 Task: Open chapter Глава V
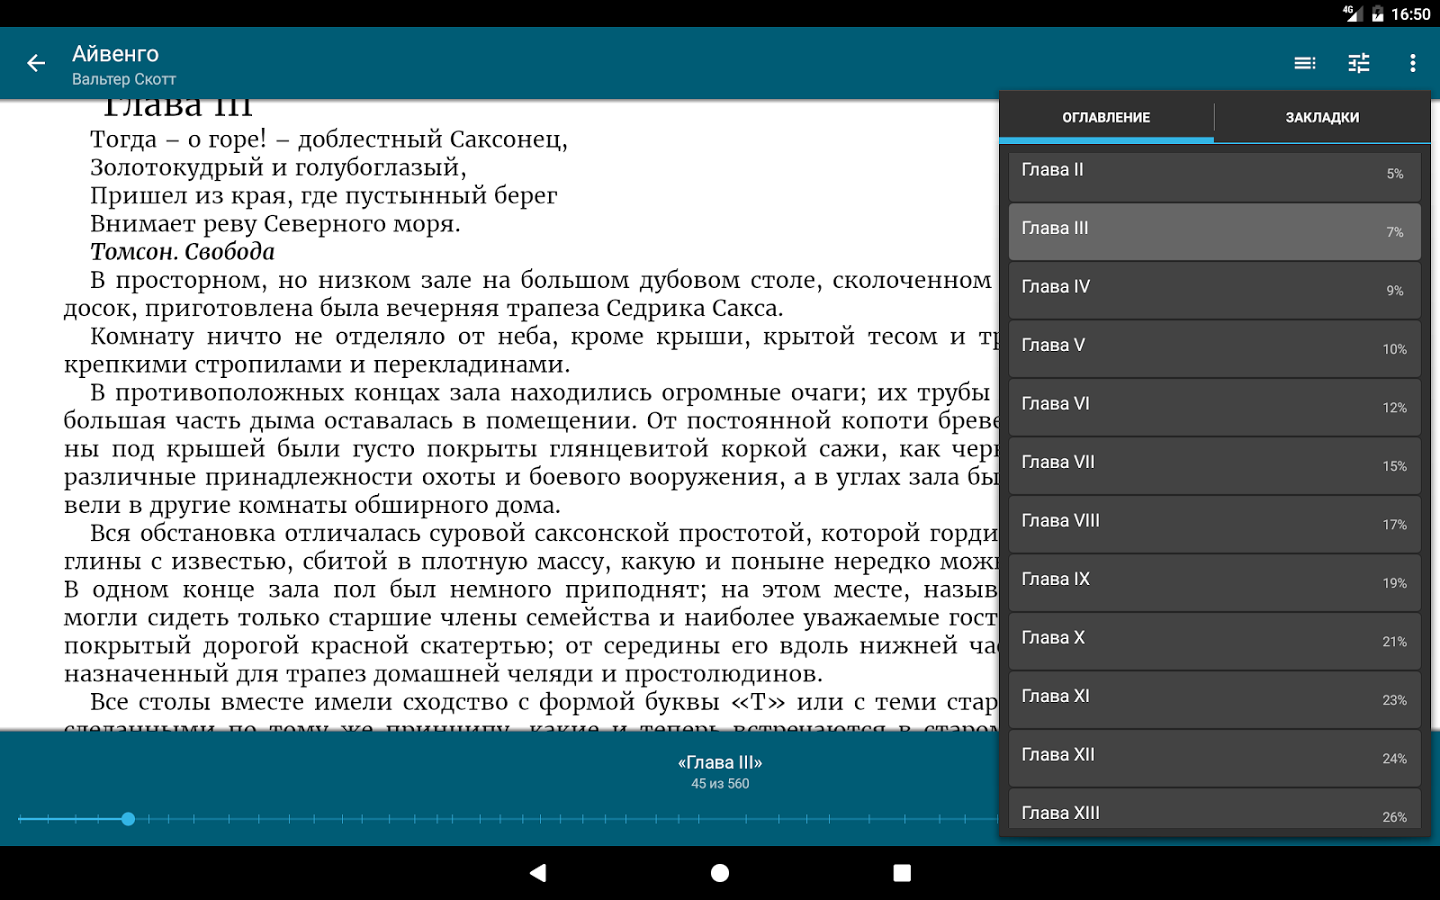click(x=1214, y=349)
